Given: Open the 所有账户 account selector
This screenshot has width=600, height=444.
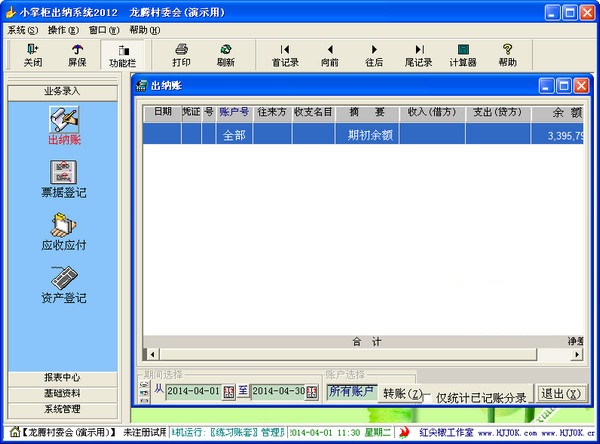Looking at the screenshot, I should (352, 391).
